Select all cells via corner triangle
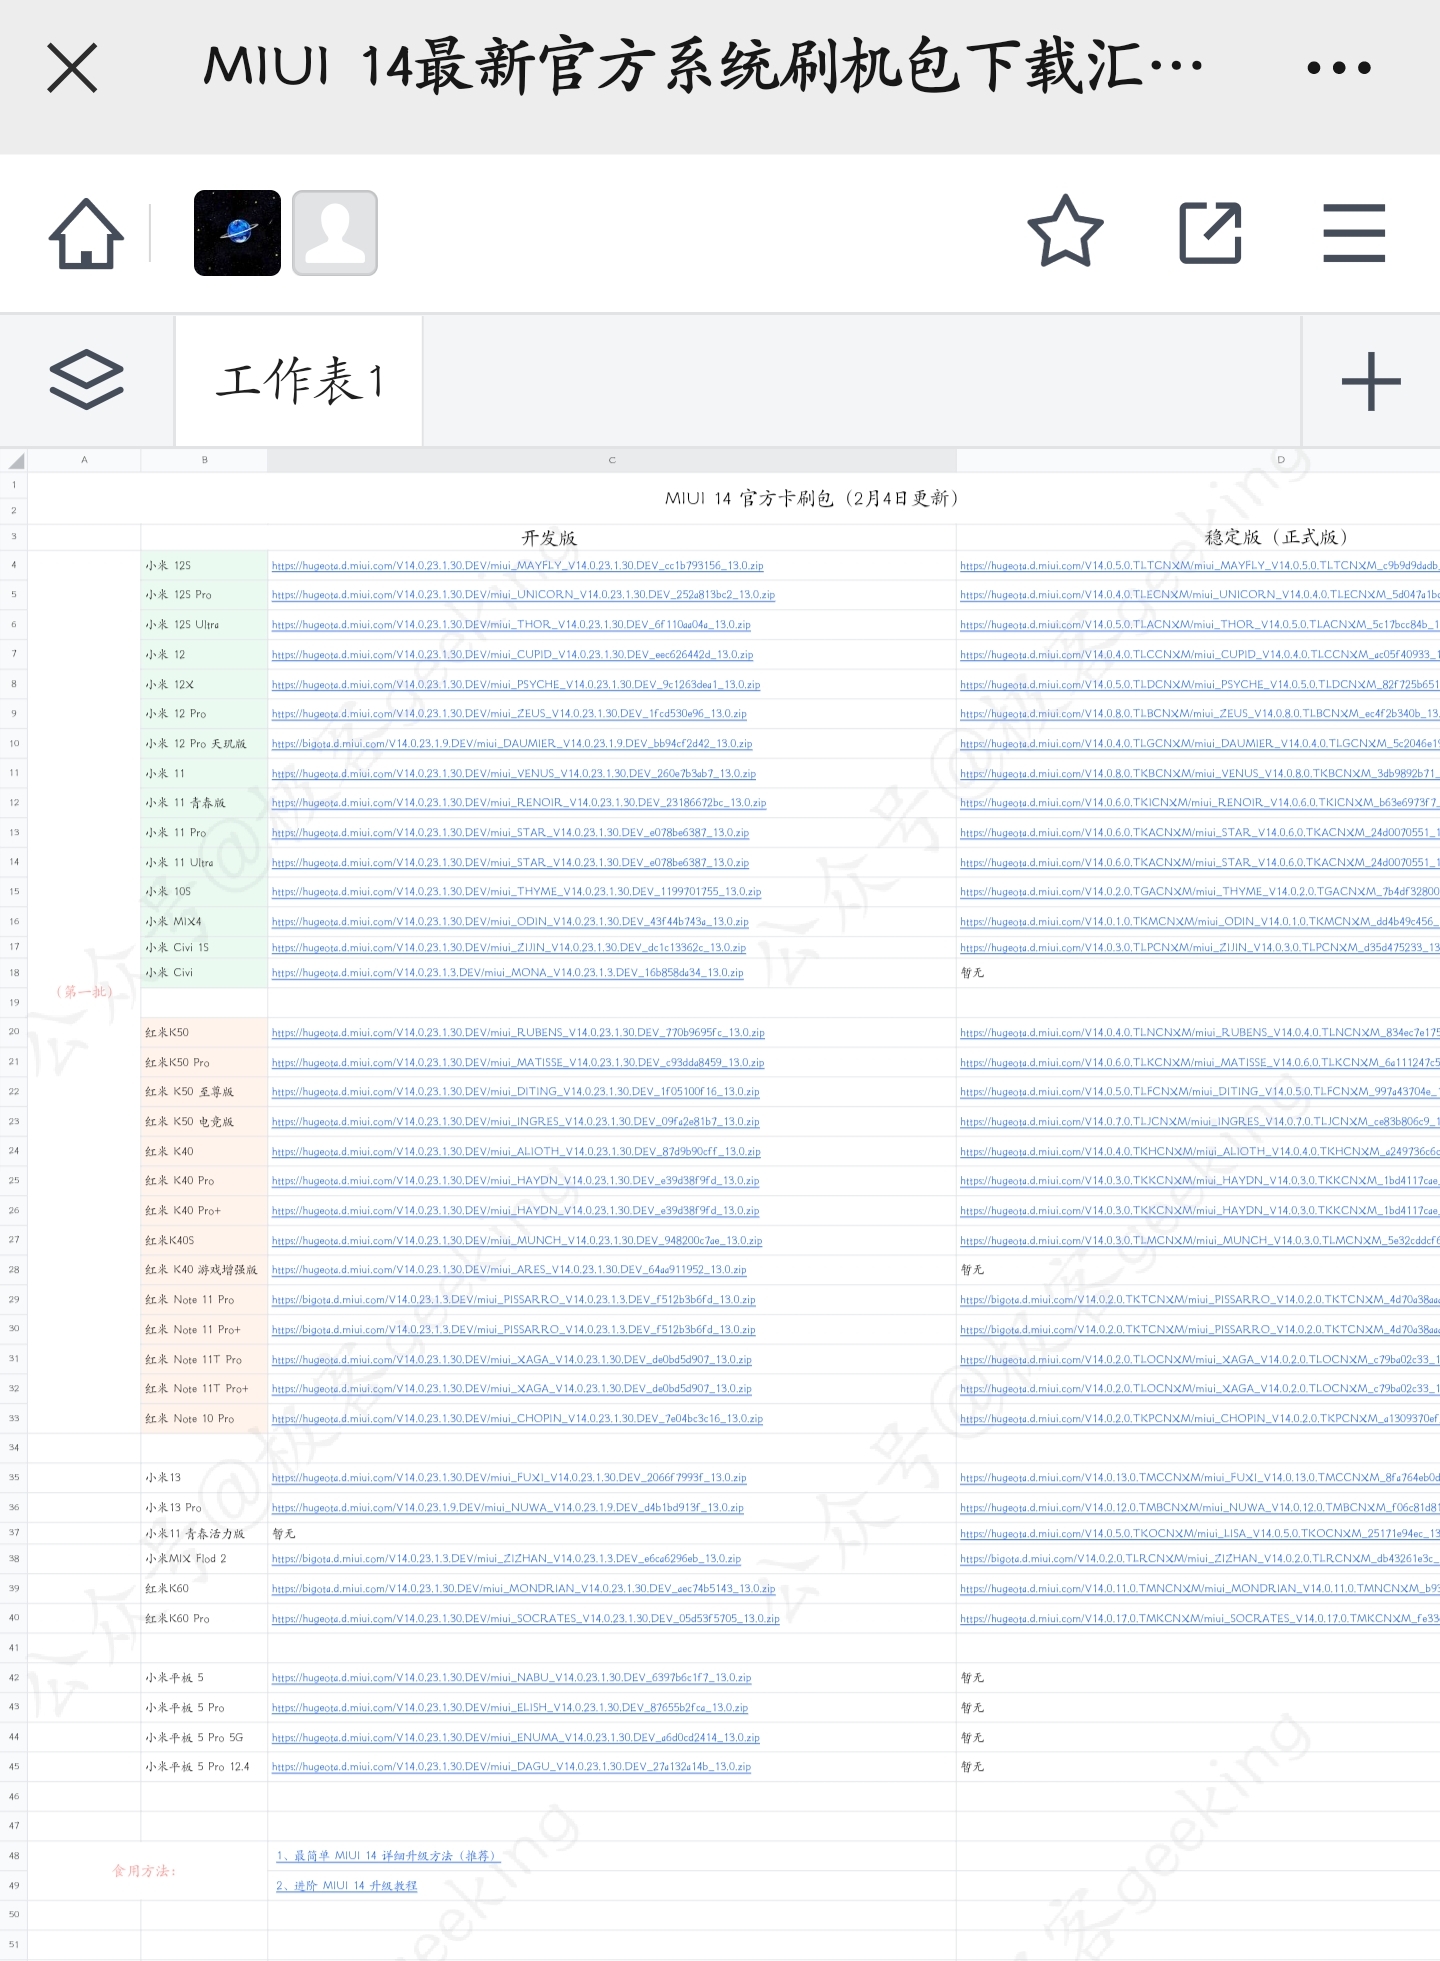 (14, 460)
